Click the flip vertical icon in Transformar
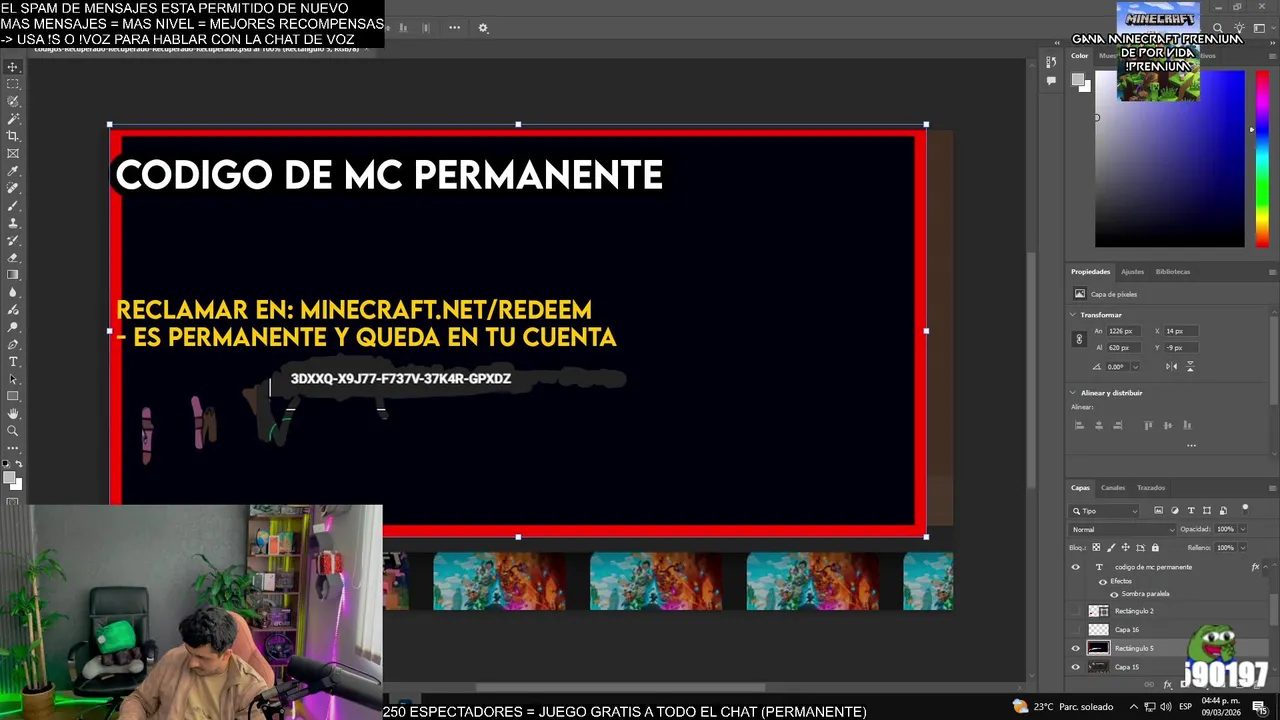This screenshot has width=1280, height=720. [1190, 366]
